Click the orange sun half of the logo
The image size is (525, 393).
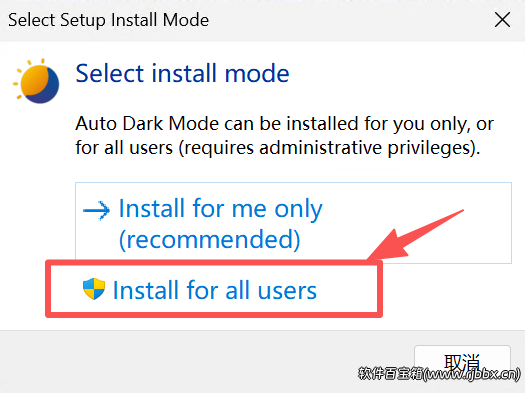coord(34,80)
